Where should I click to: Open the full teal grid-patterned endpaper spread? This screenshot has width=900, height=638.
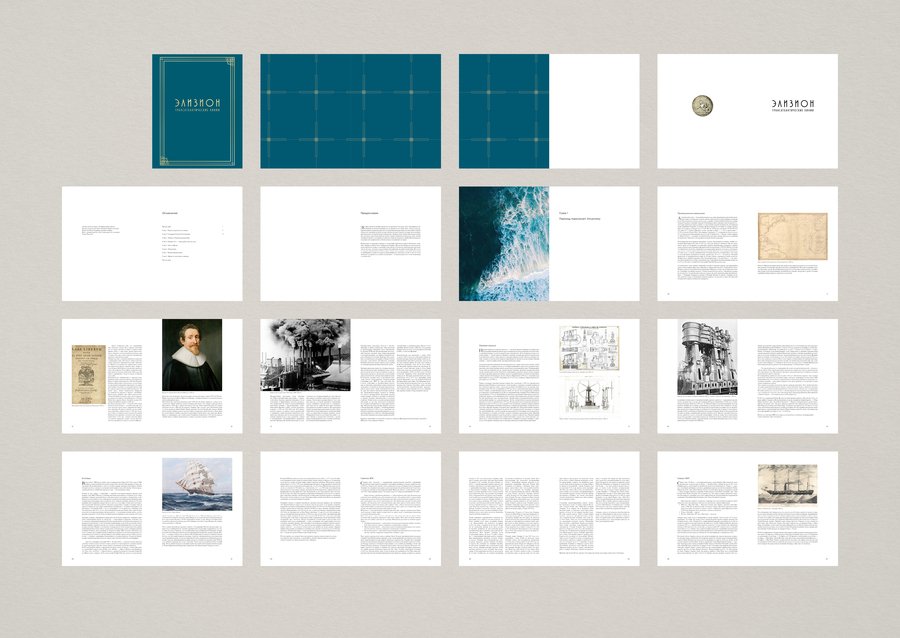[x=351, y=111]
